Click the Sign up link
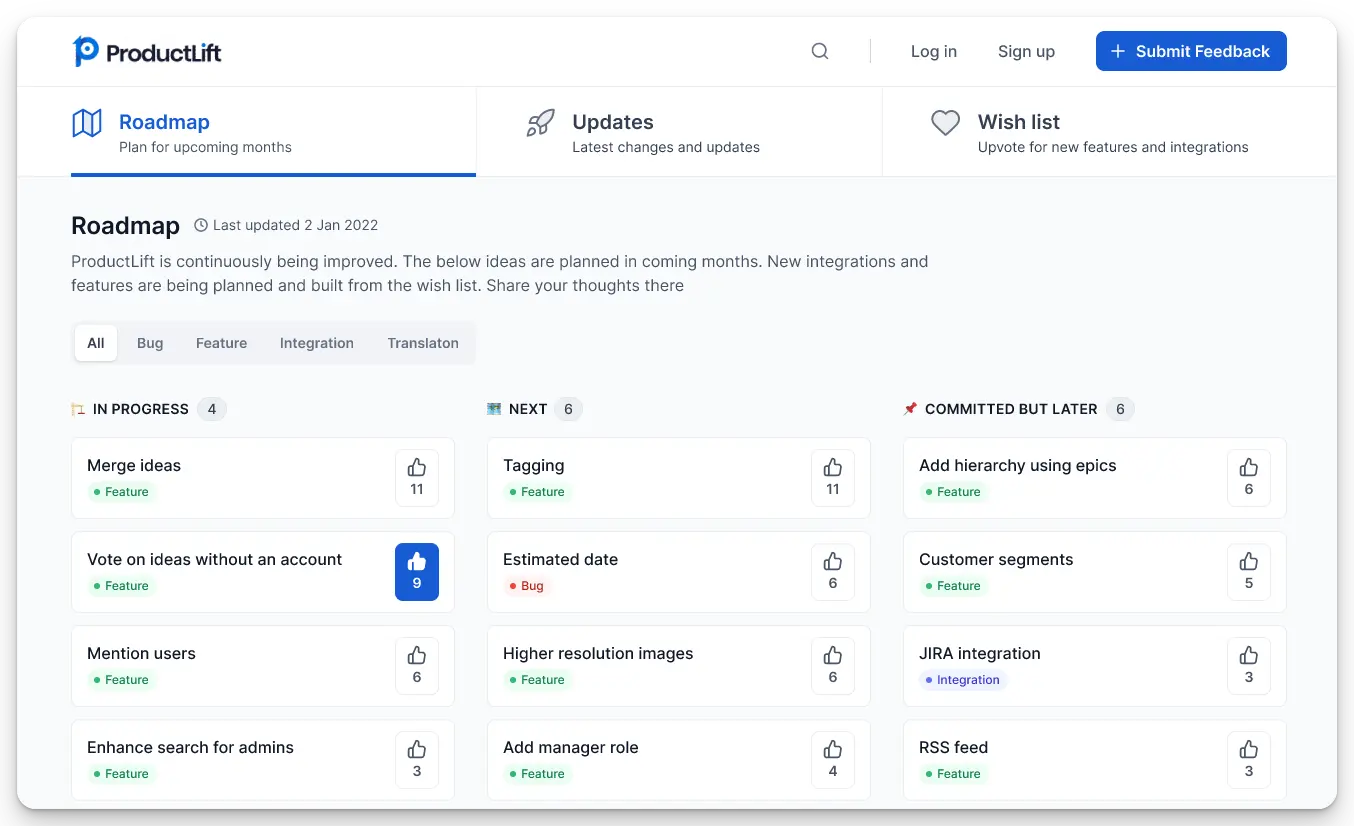The height and width of the screenshot is (826, 1354). (1026, 51)
